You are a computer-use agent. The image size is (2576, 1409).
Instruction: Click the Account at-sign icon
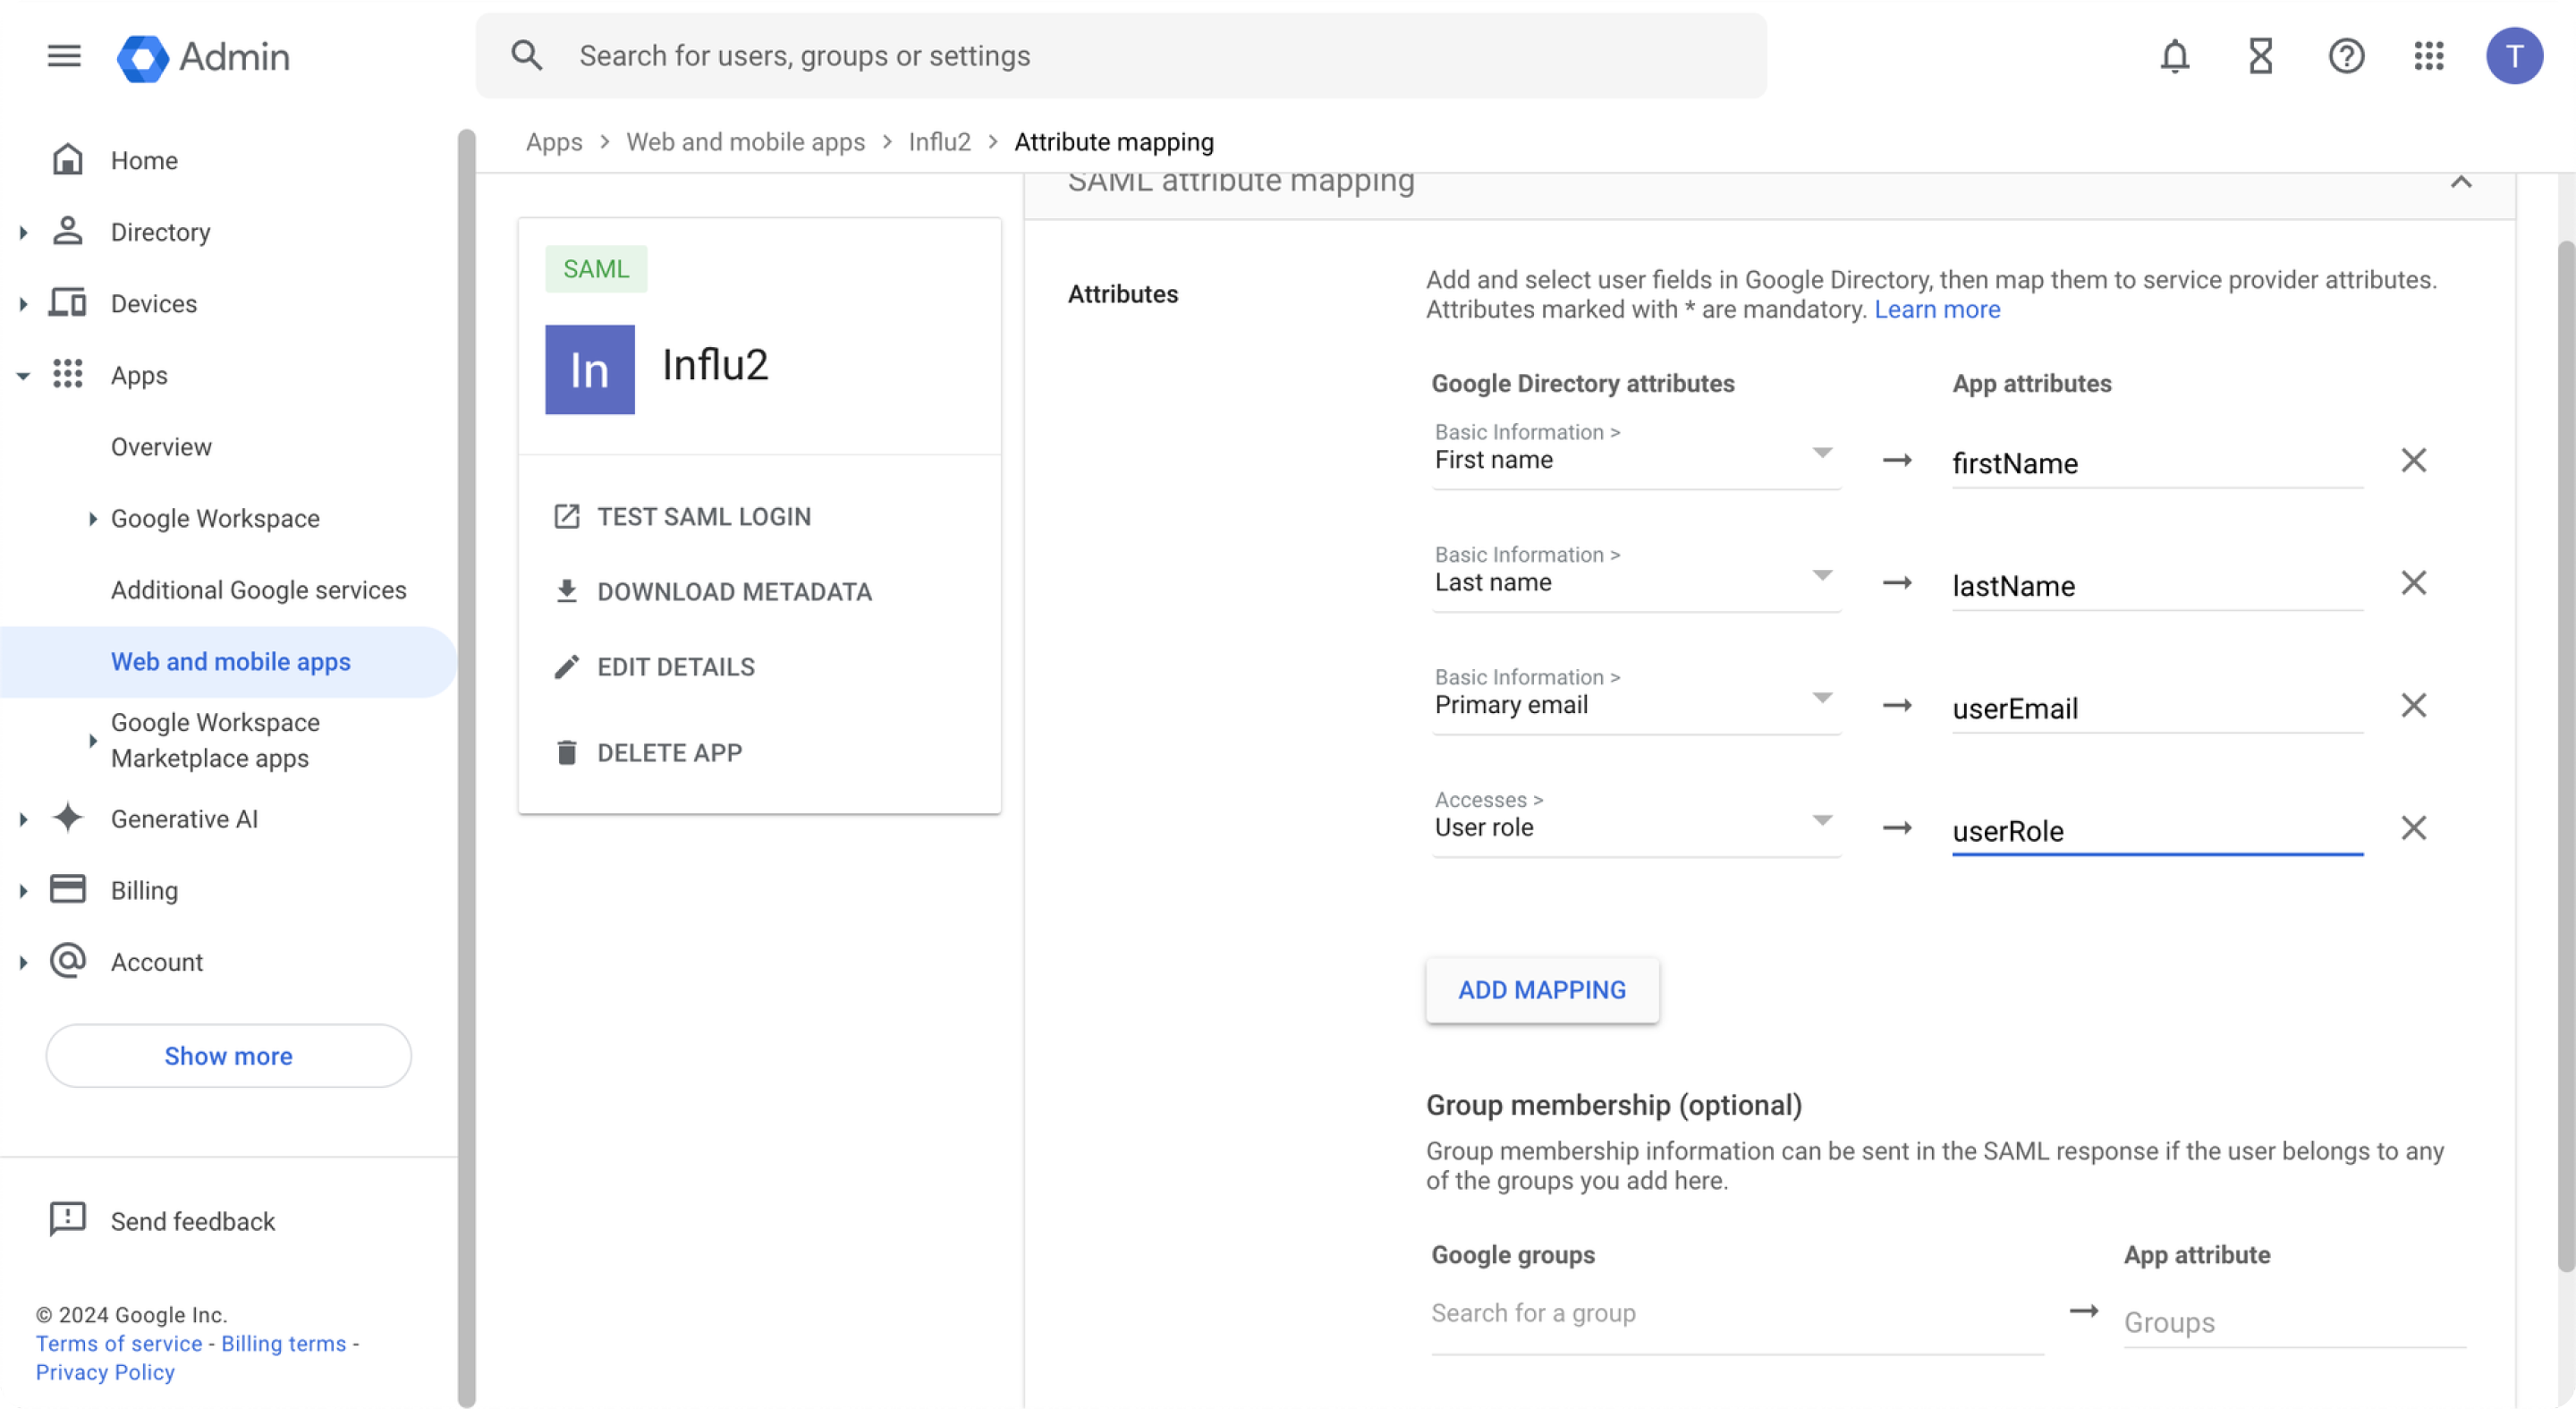(x=67, y=961)
